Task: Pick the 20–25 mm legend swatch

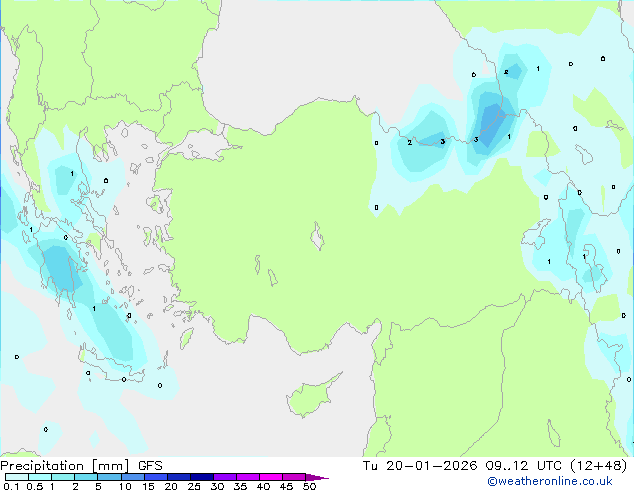Action: point(178,477)
